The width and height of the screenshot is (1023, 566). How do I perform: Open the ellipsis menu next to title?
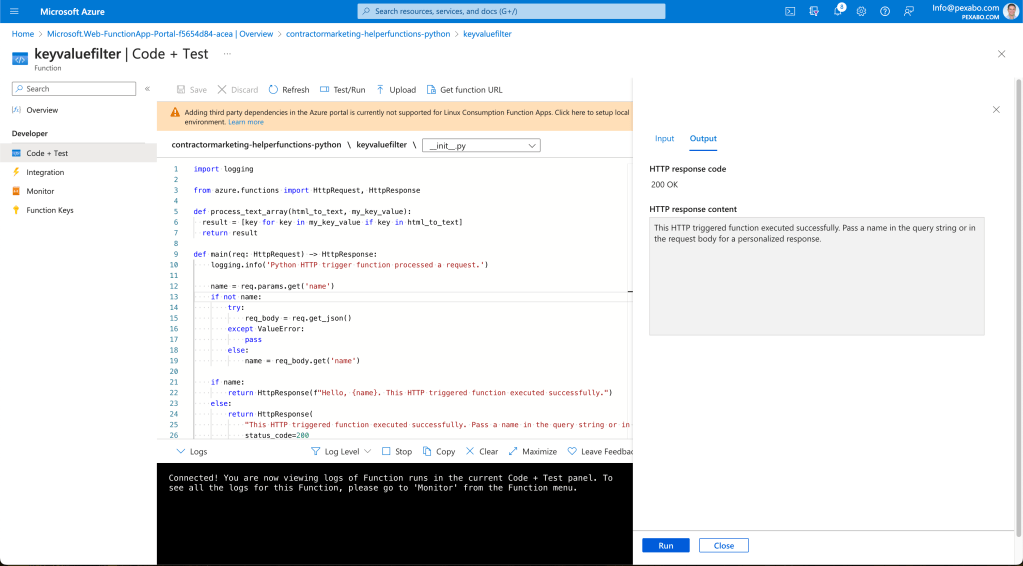(x=227, y=54)
